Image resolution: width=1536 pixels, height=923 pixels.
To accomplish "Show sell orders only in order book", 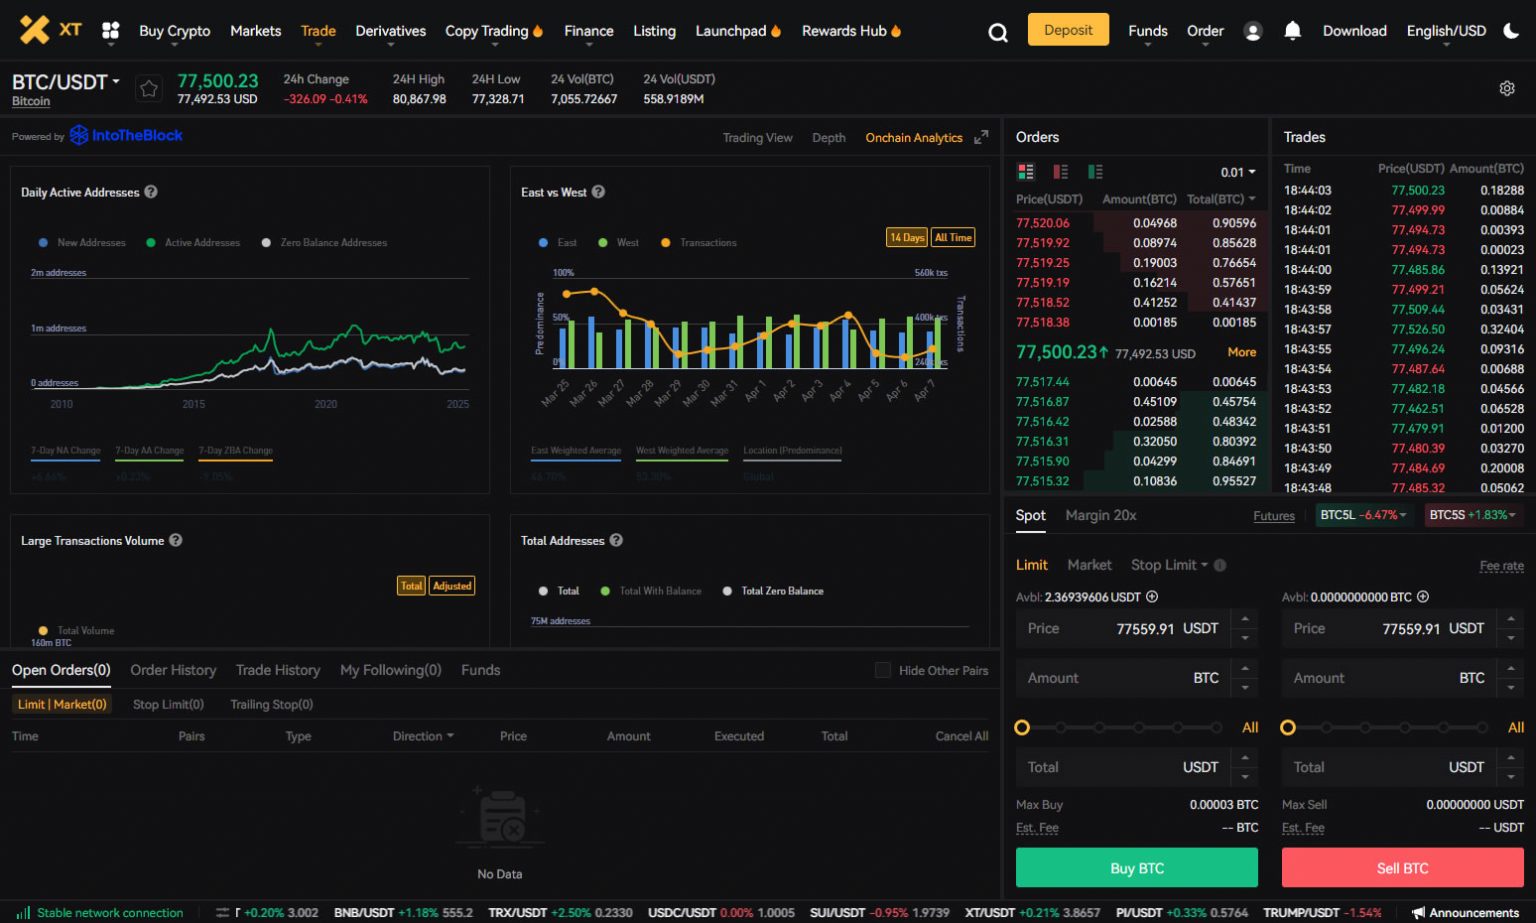I will 1060,172.
